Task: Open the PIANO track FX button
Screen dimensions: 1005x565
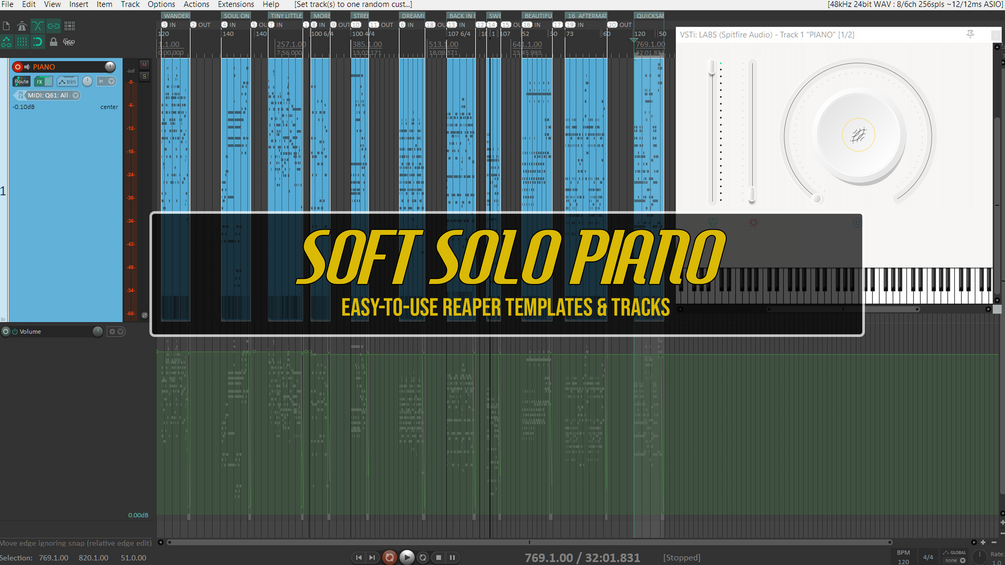Action: 39,81
